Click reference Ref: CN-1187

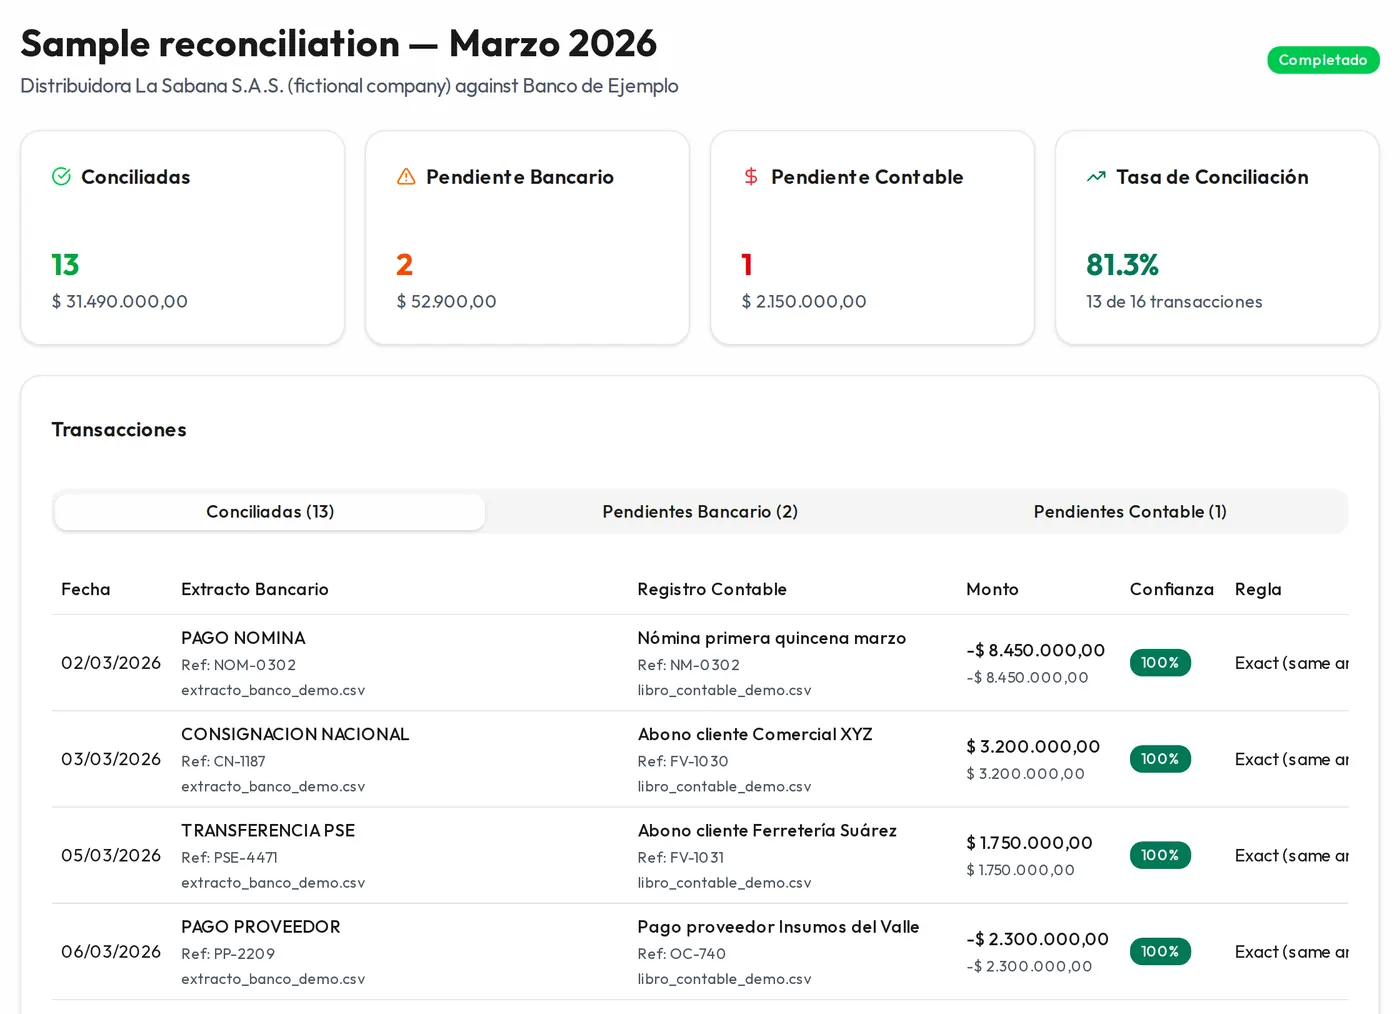click(223, 761)
